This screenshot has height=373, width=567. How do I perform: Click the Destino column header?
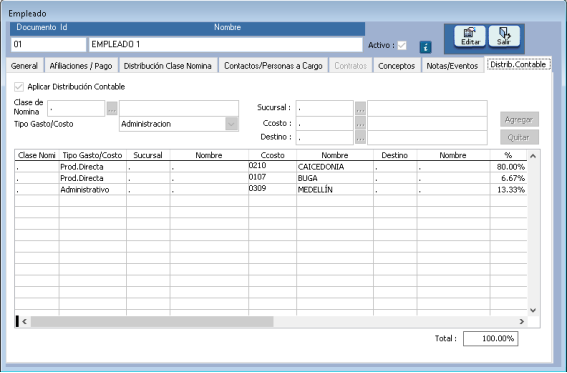(x=395, y=155)
